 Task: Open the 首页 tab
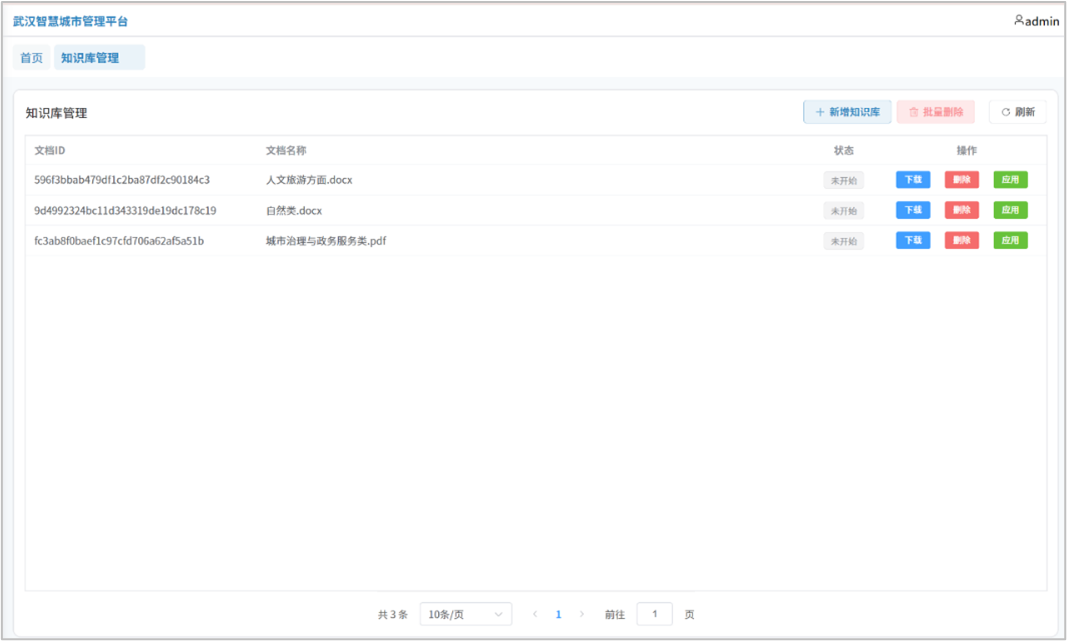[x=32, y=58]
